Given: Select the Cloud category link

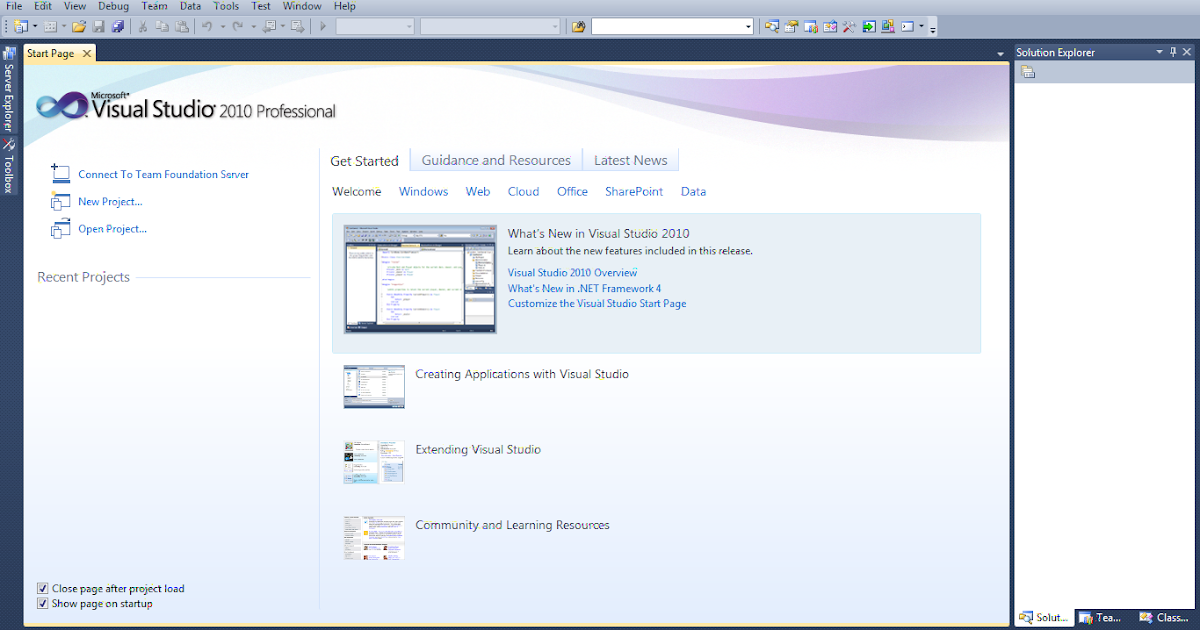Looking at the screenshot, I should point(523,191).
